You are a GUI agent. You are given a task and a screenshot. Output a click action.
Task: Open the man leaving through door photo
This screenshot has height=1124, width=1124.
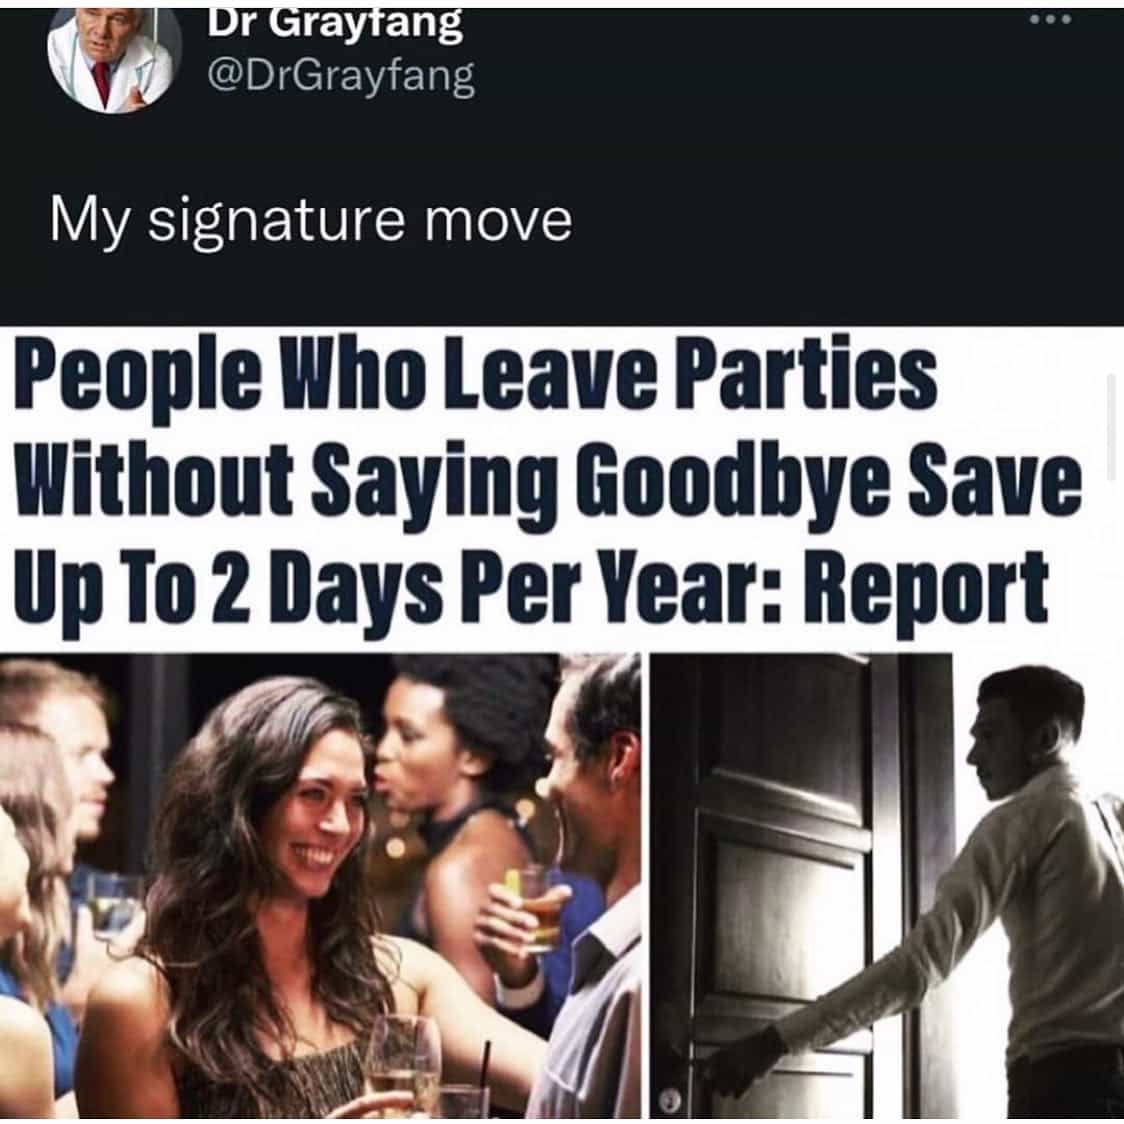[x=887, y=886]
